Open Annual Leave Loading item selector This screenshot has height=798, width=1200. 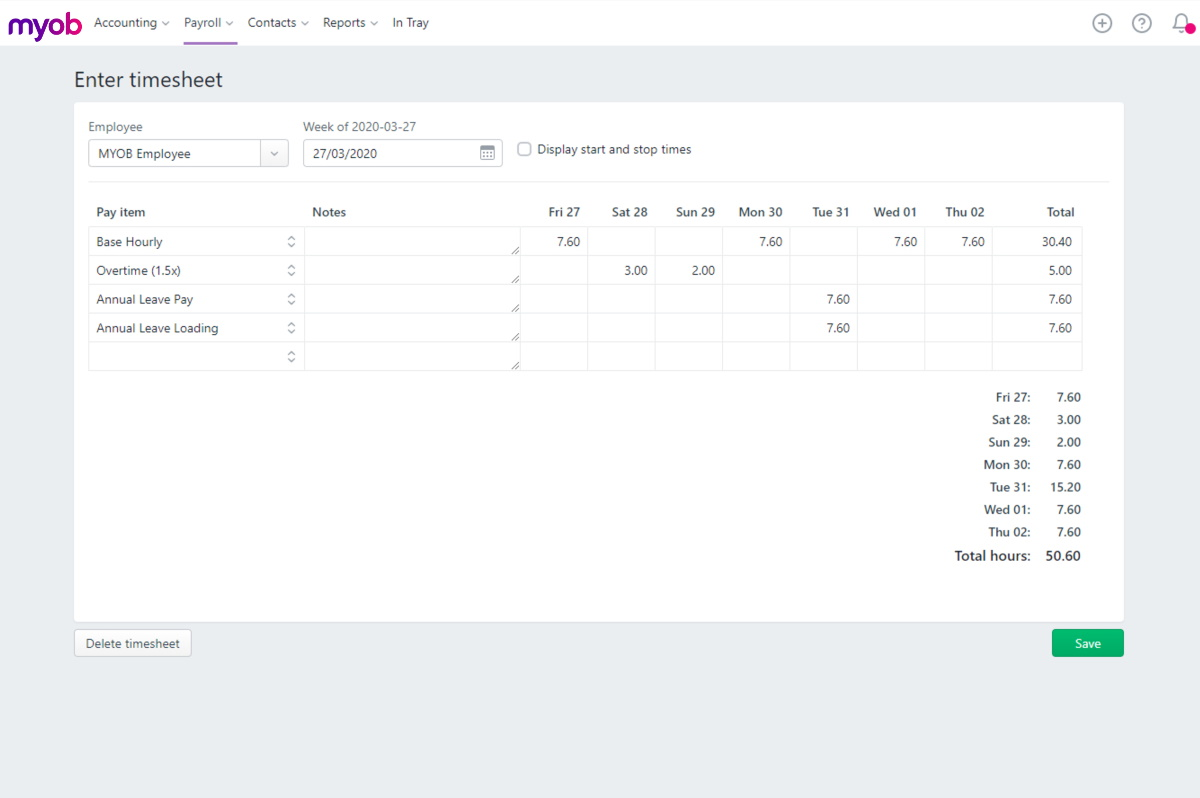291,328
